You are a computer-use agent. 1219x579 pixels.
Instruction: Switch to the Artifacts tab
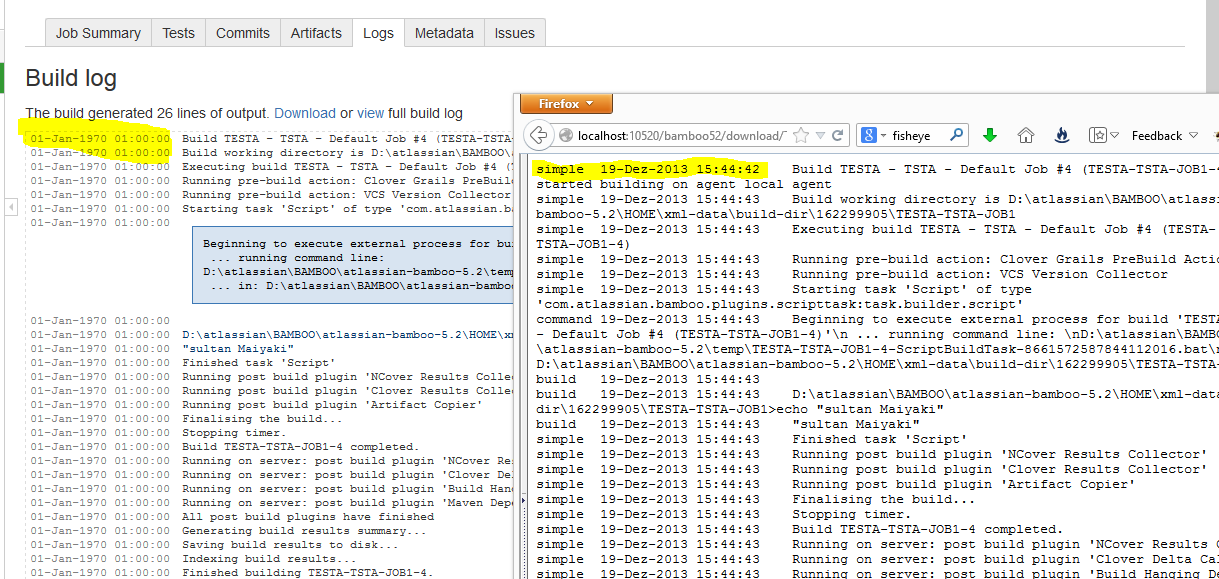[316, 33]
